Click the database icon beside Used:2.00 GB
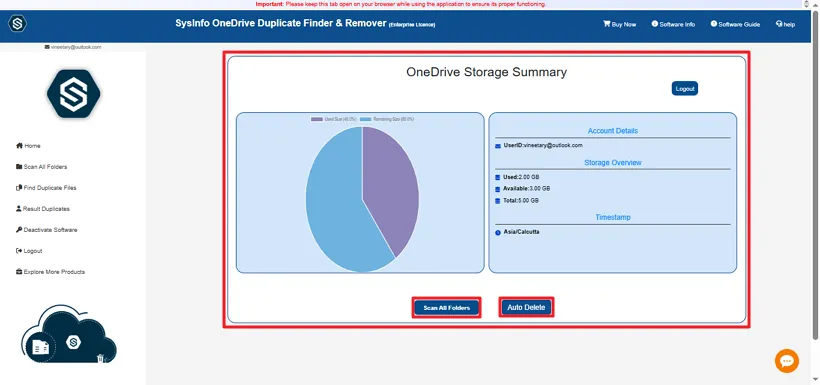Image resolution: width=820 pixels, height=385 pixels. (x=498, y=177)
